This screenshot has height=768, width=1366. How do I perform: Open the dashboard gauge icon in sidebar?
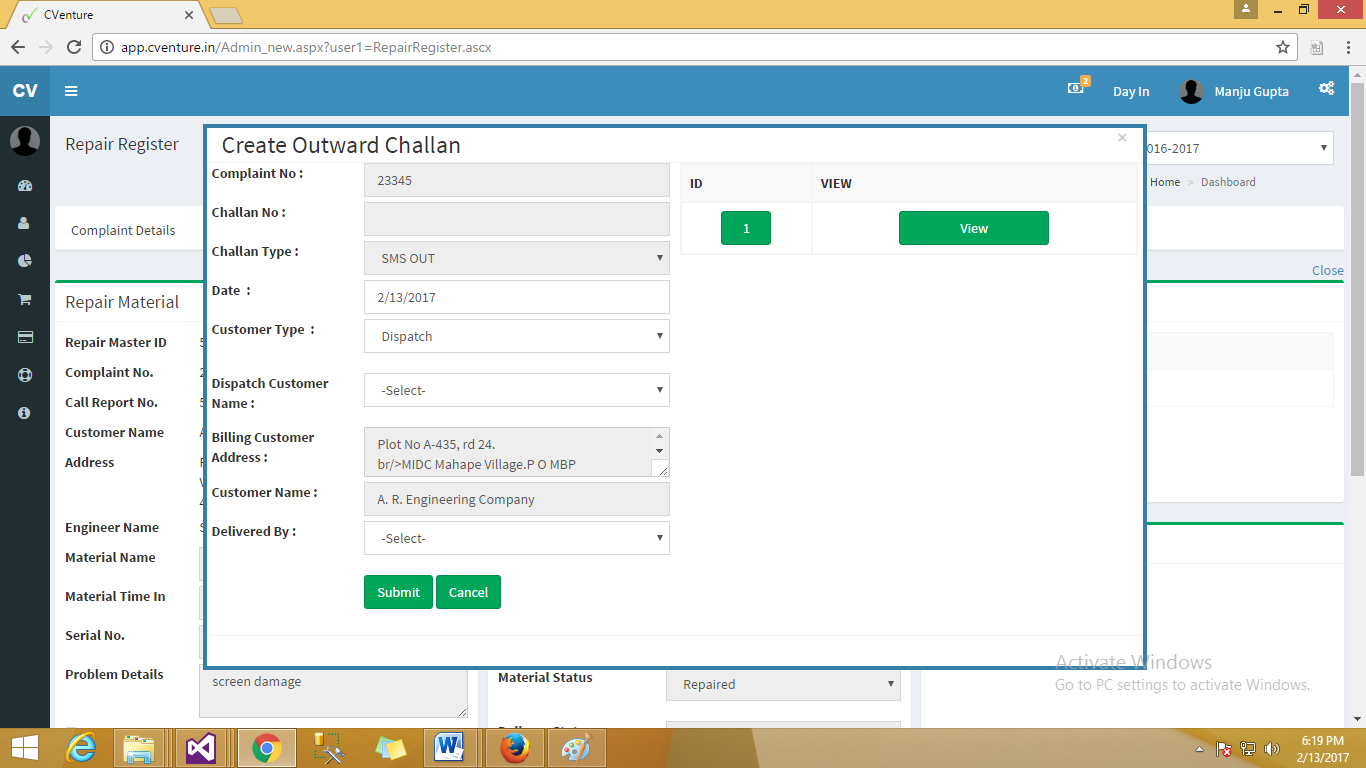click(x=25, y=186)
